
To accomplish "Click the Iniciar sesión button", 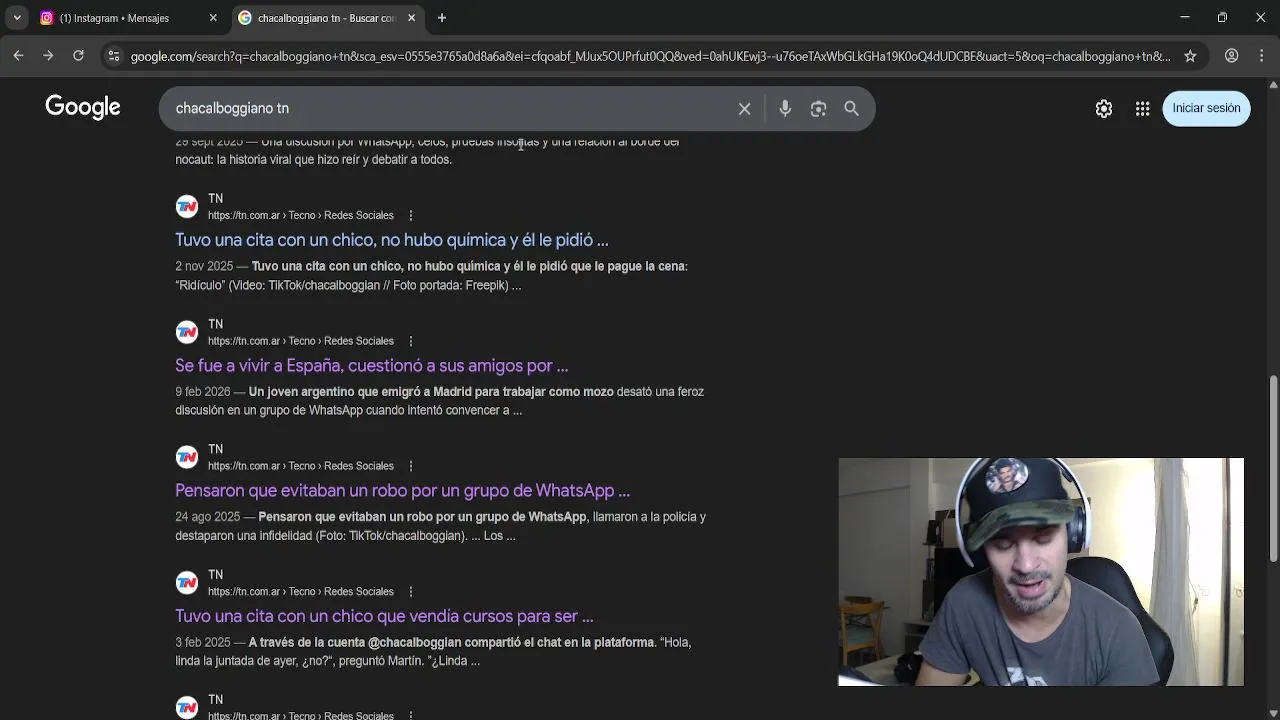I will tap(1206, 108).
